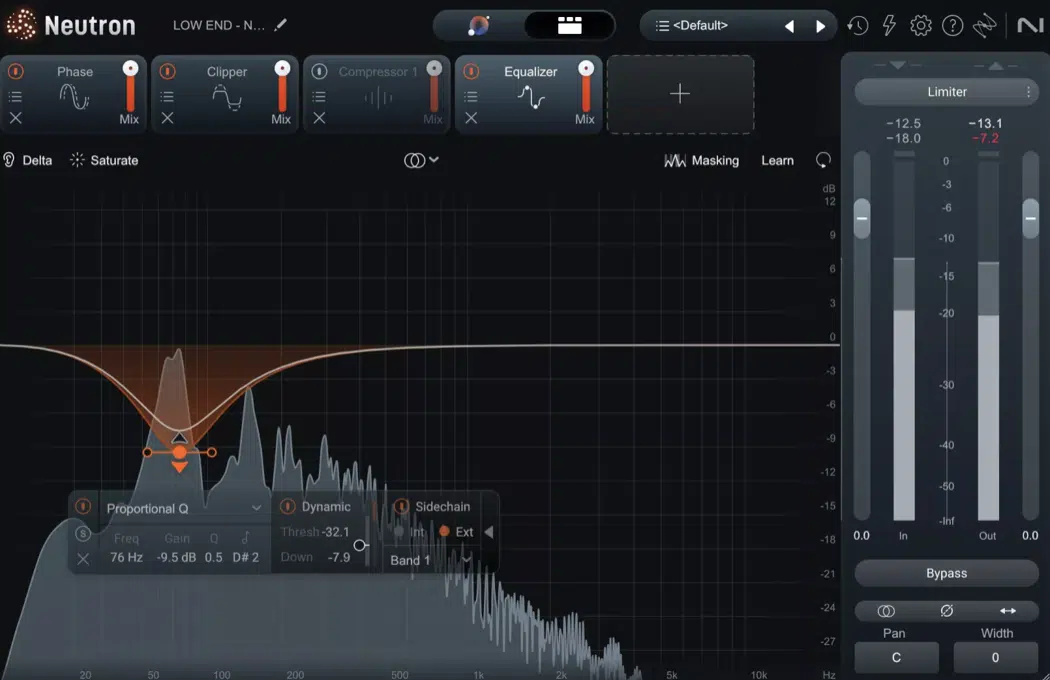The image size is (1050, 680).
Task: Edit the preset name with the pencil icon
Action: pos(281,25)
